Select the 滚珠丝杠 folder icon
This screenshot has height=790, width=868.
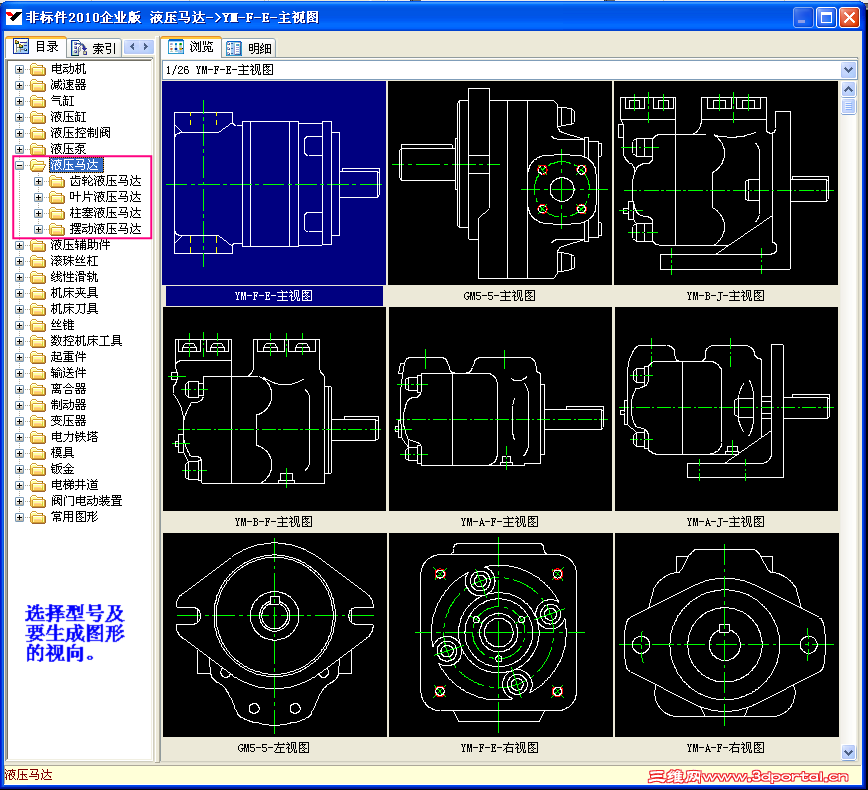point(38,261)
